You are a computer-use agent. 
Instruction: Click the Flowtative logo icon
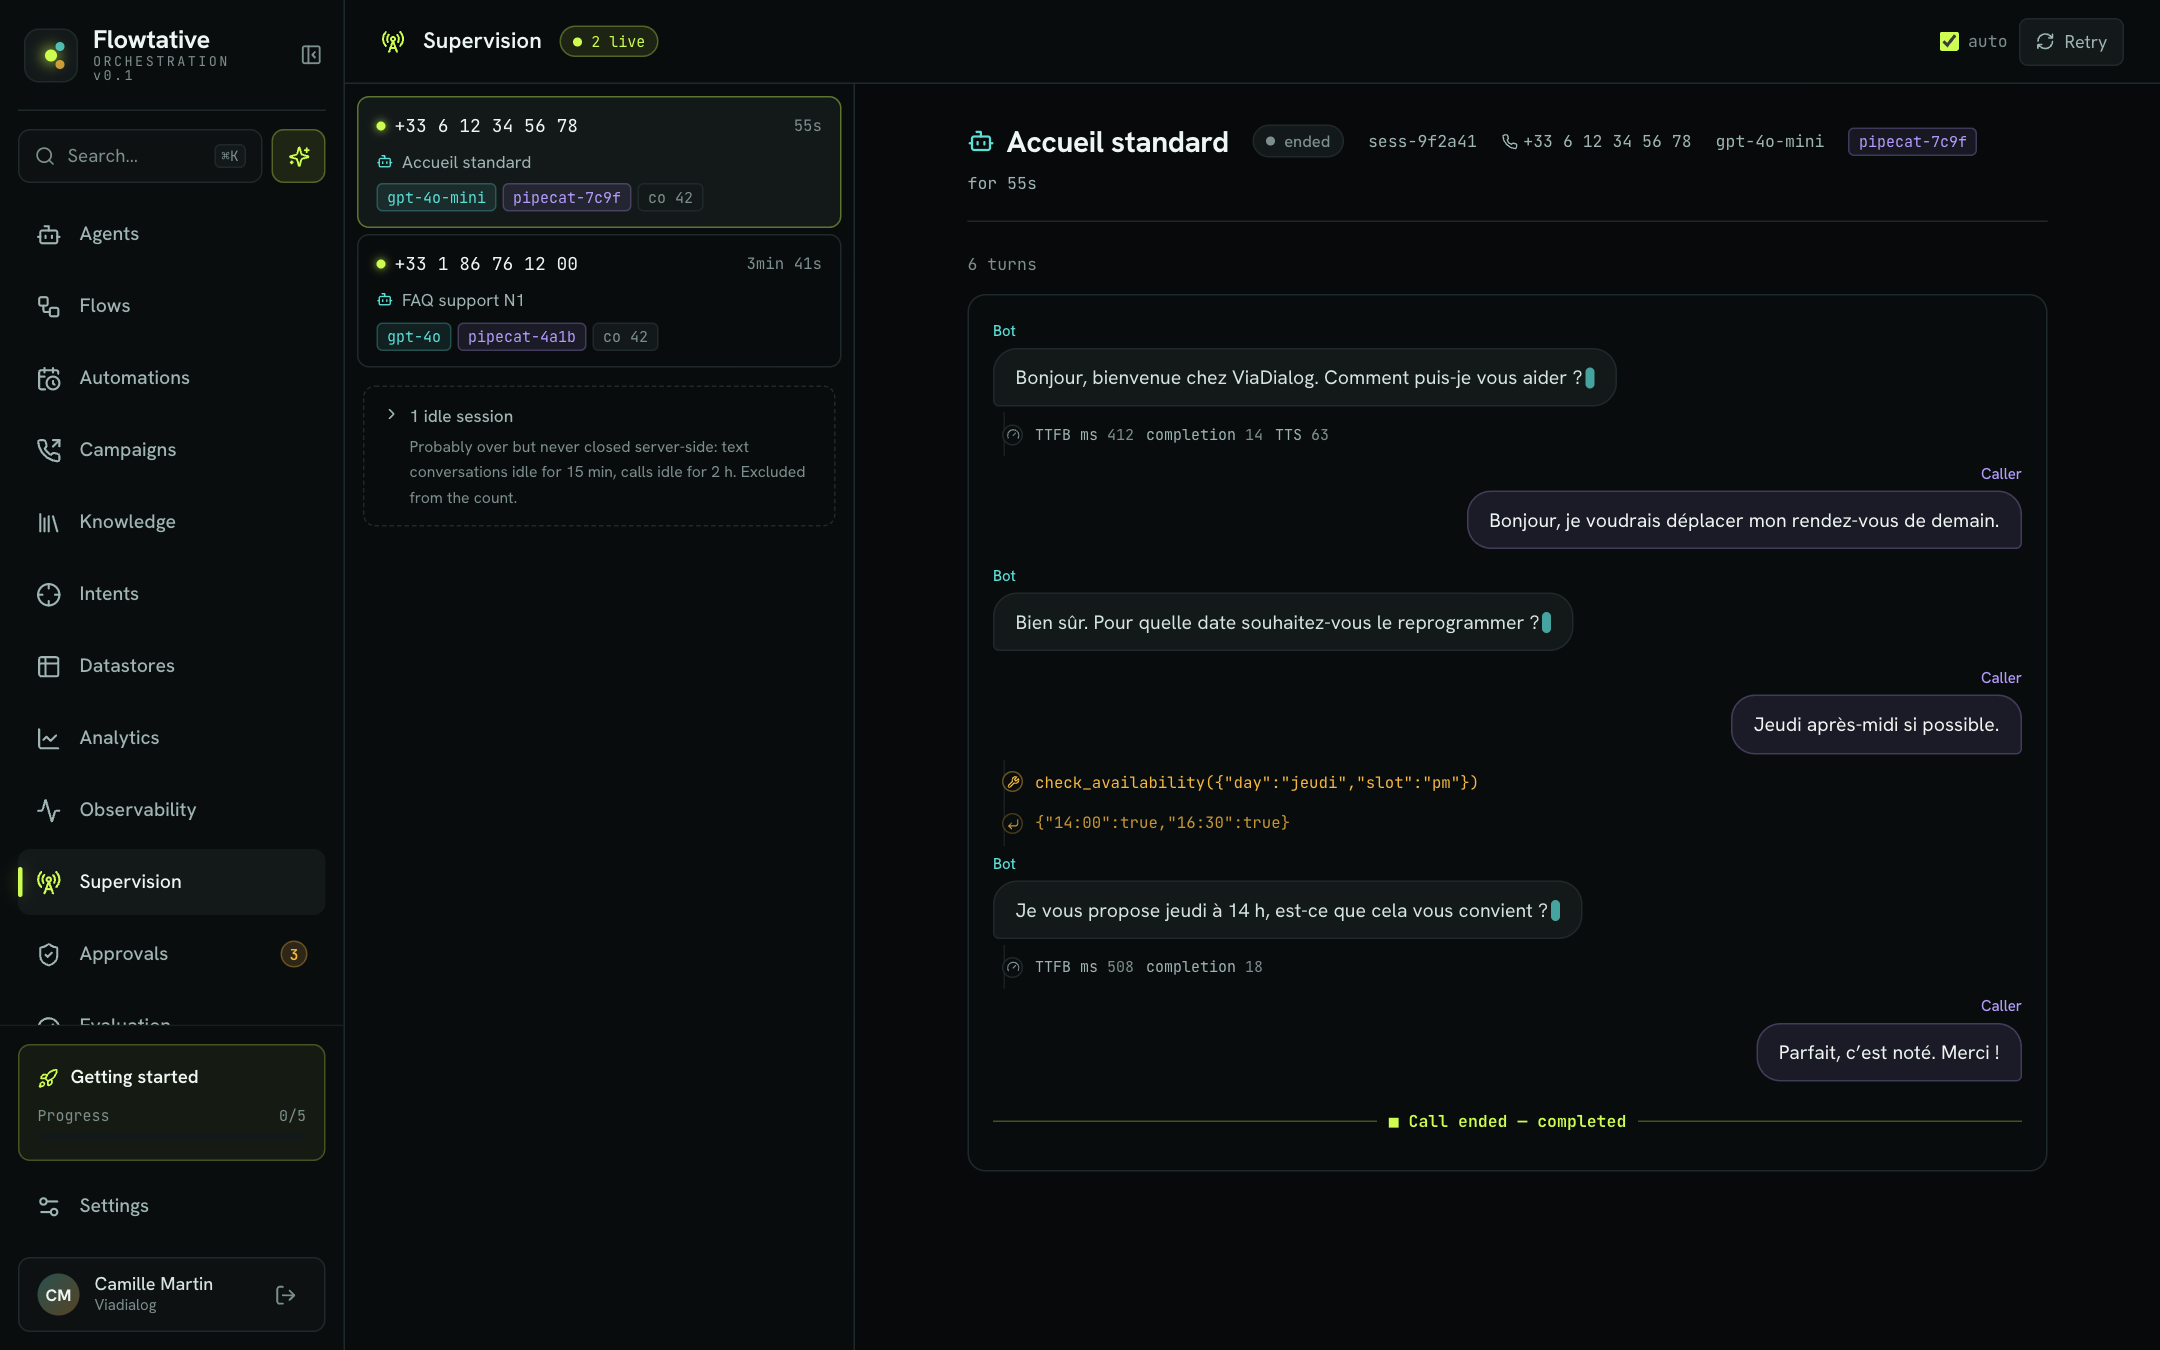pyautogui.click(x=52, y=55)
